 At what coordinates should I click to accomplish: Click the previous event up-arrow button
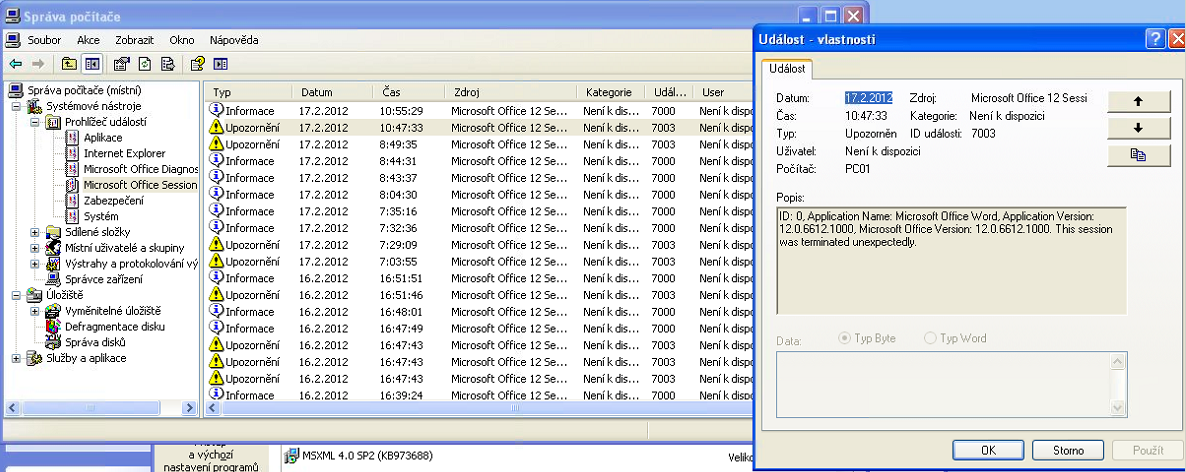point(1138,101)
